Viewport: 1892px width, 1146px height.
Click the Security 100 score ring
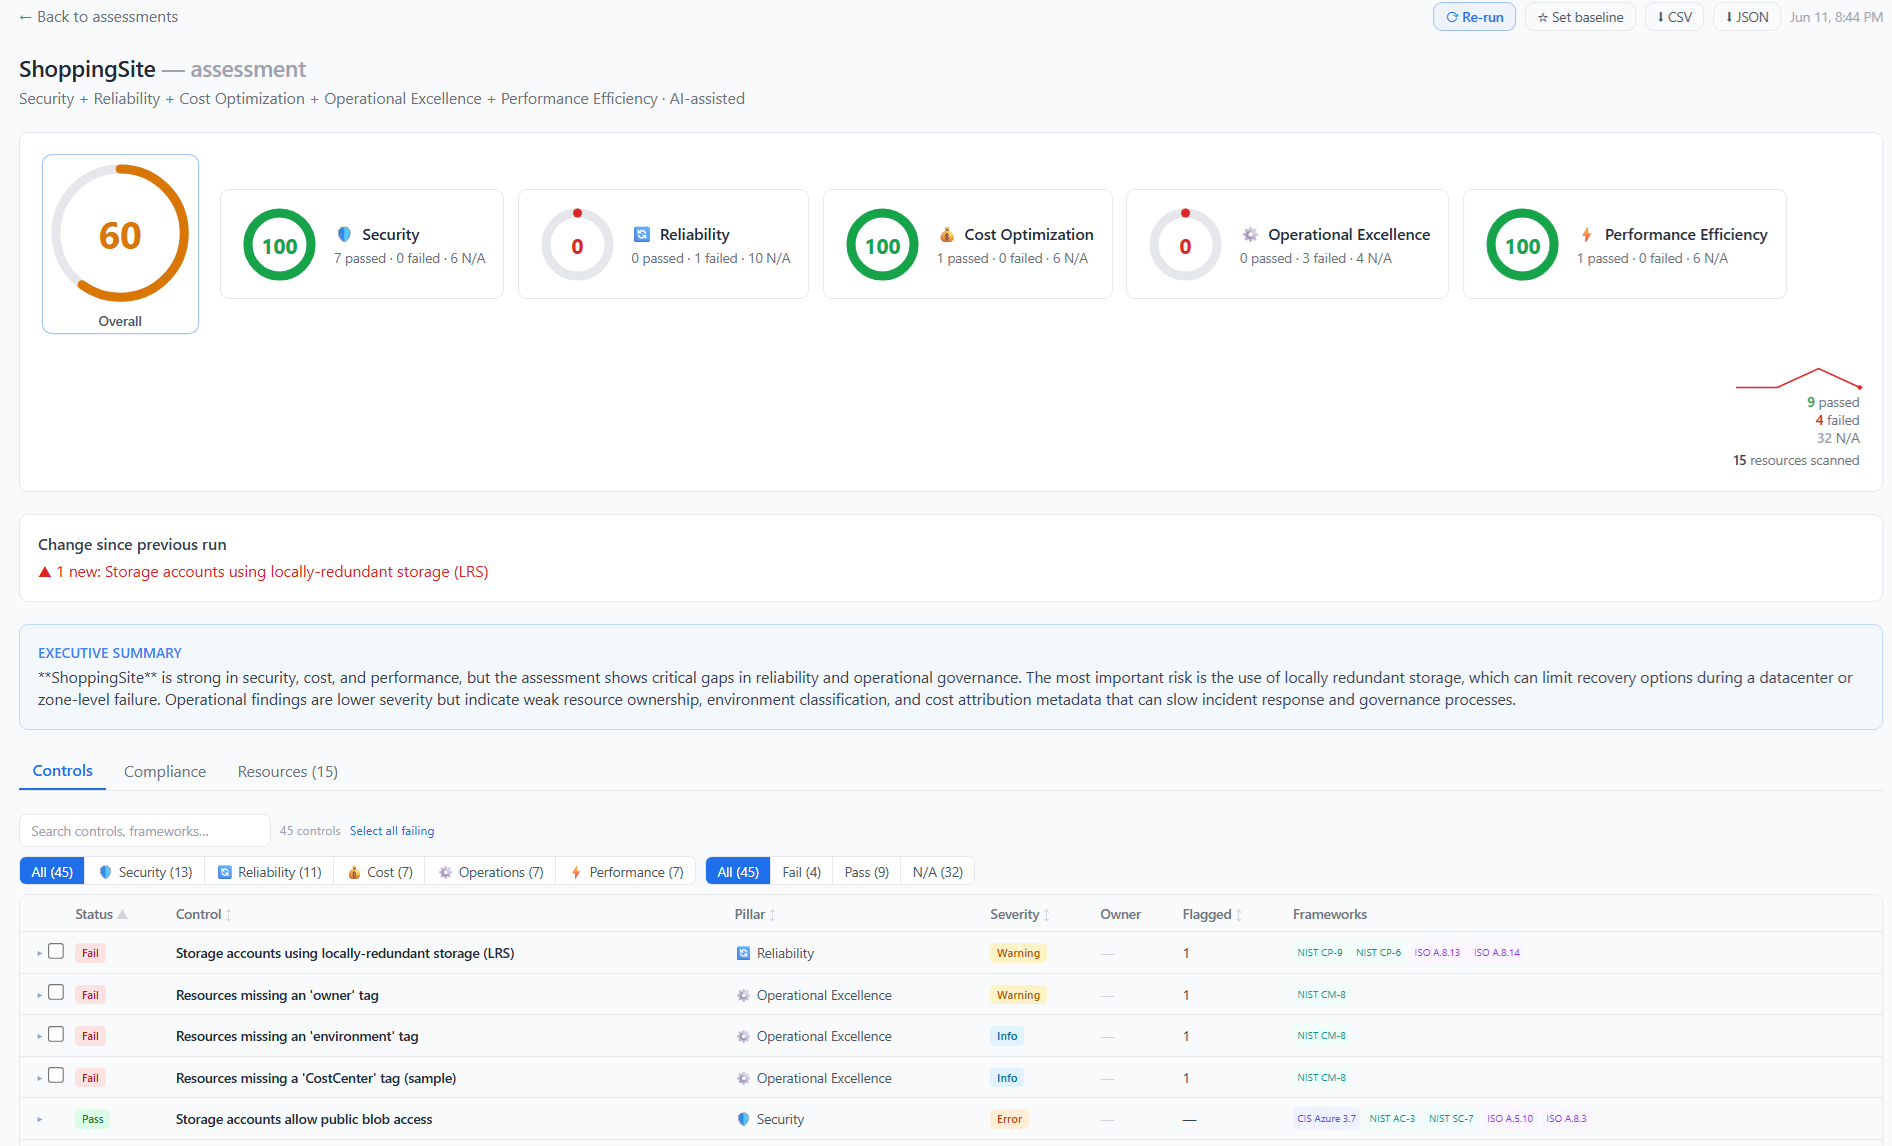click(x=279, y=245)
